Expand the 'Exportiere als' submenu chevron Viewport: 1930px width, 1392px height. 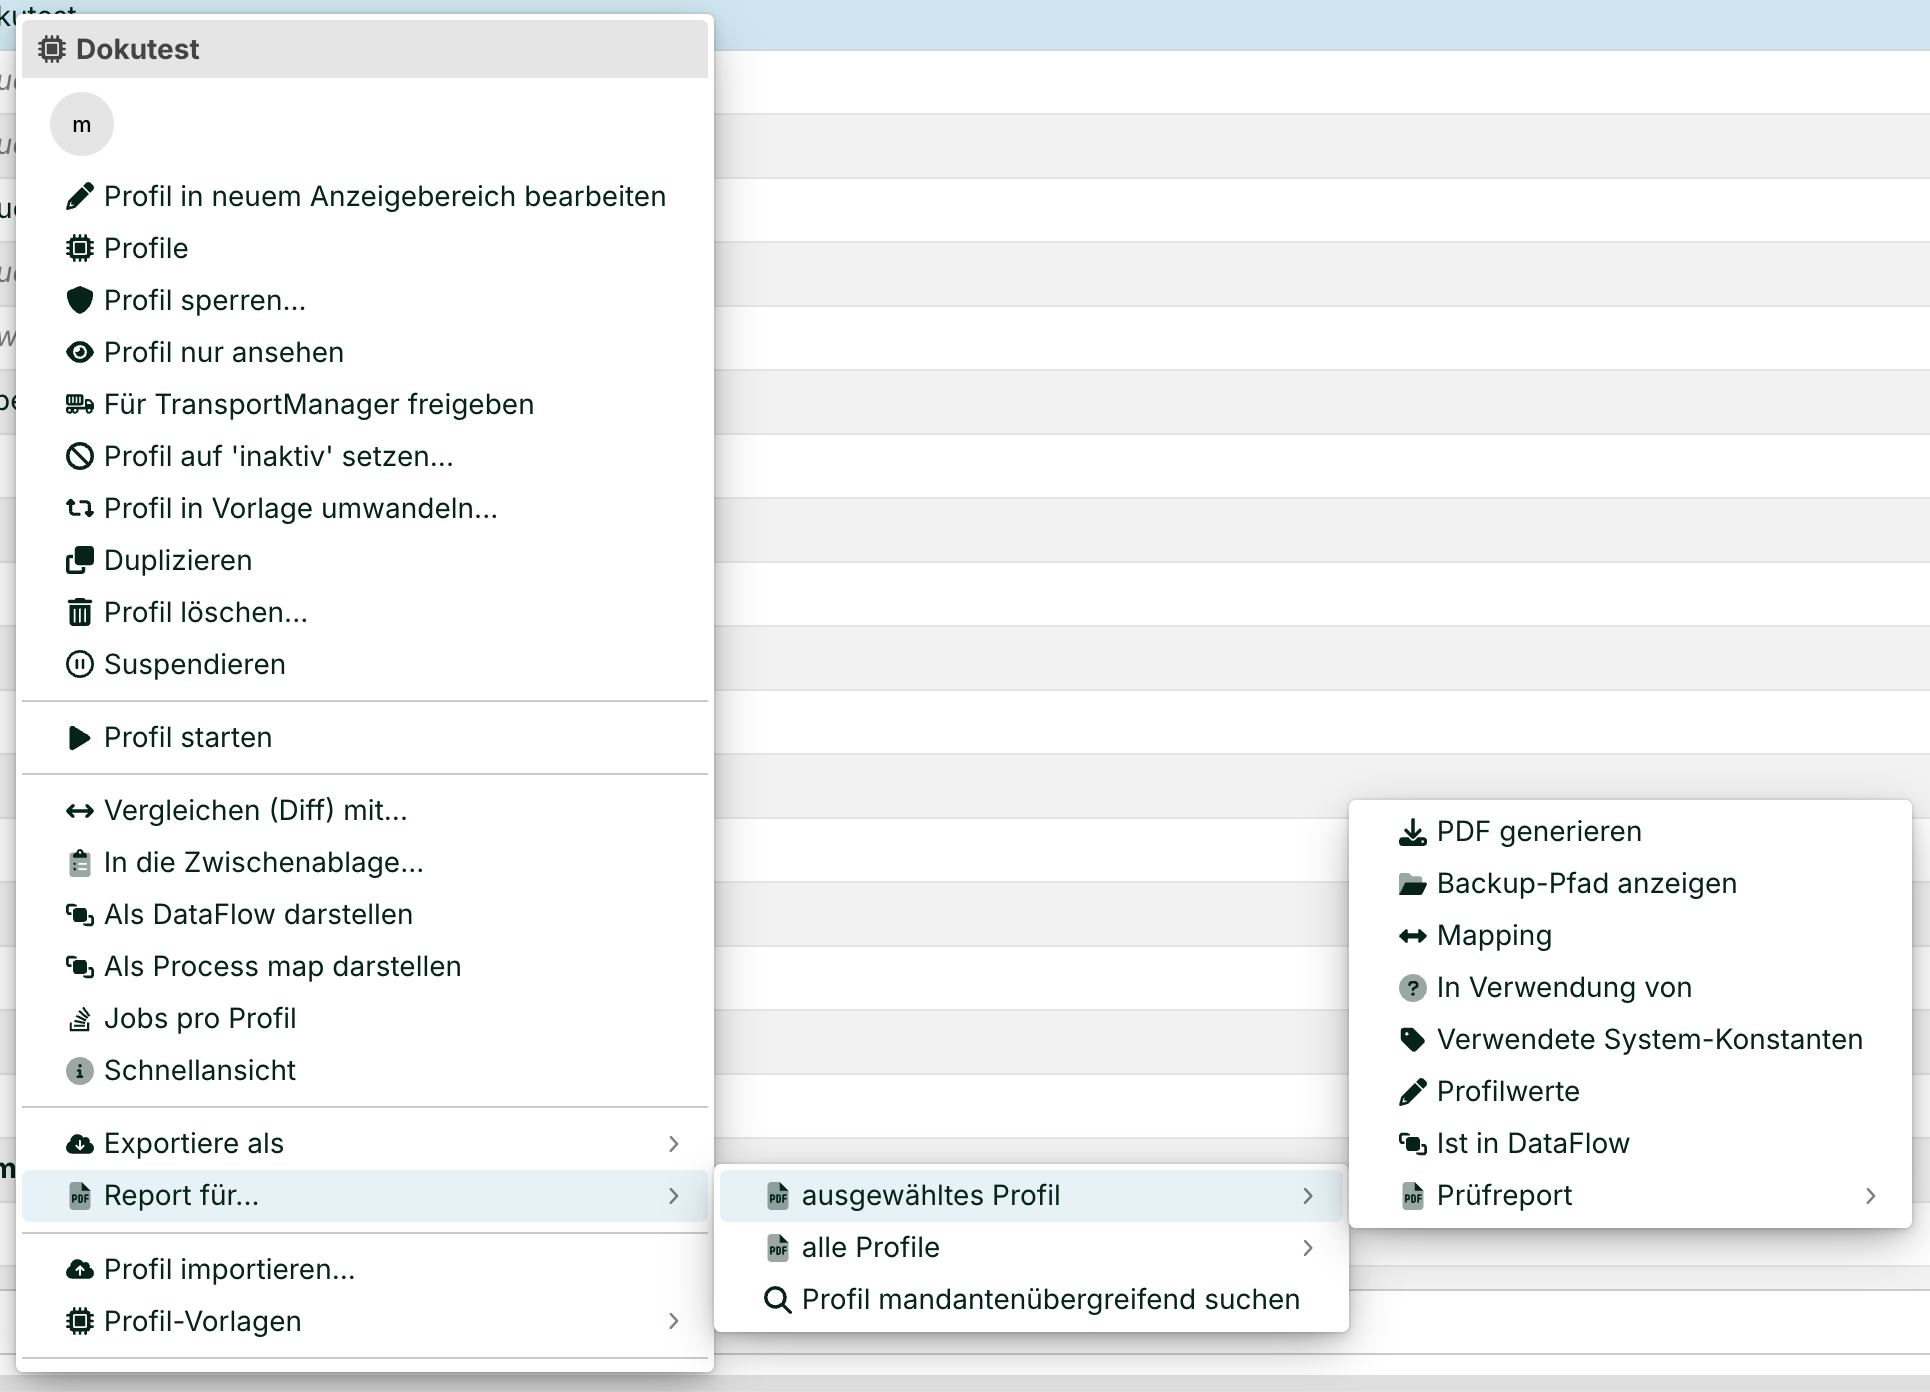pos(674,1143)
